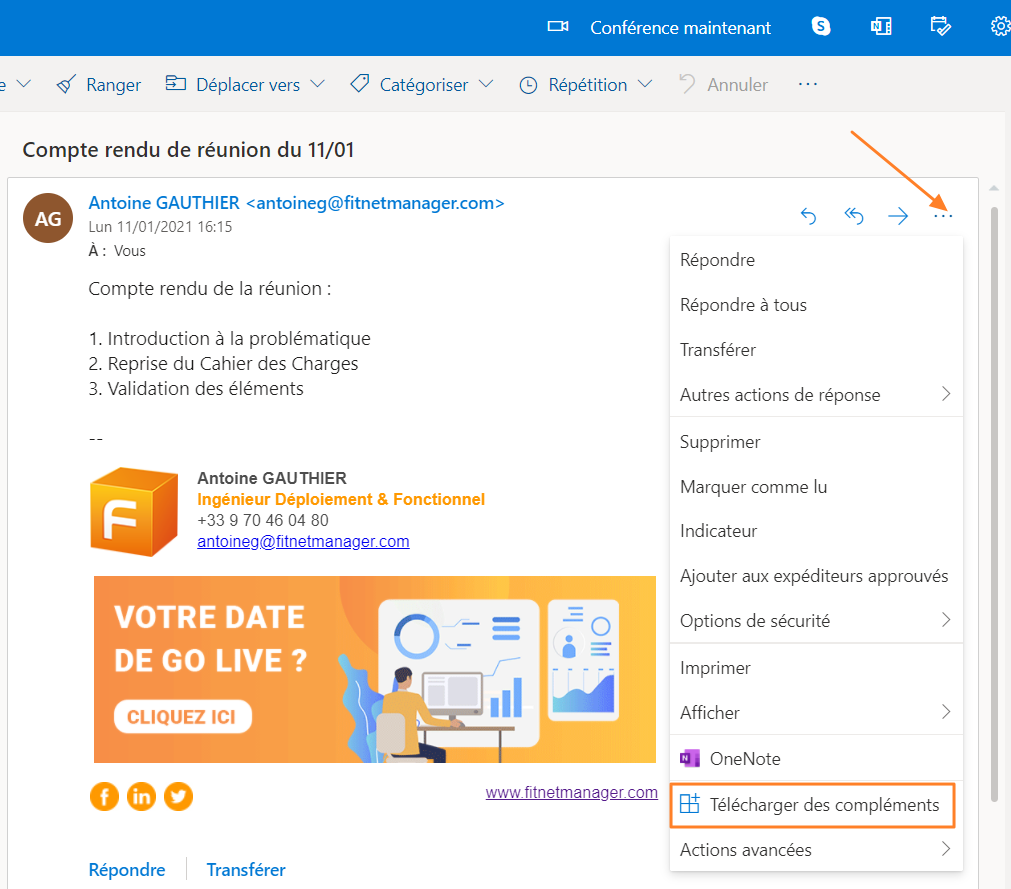Image resolution: width=1011 pixels, height=889 pixels.
Task: Open the LinkedIn orange social icon
Action: pyautogui.click(x=141, y=796)
